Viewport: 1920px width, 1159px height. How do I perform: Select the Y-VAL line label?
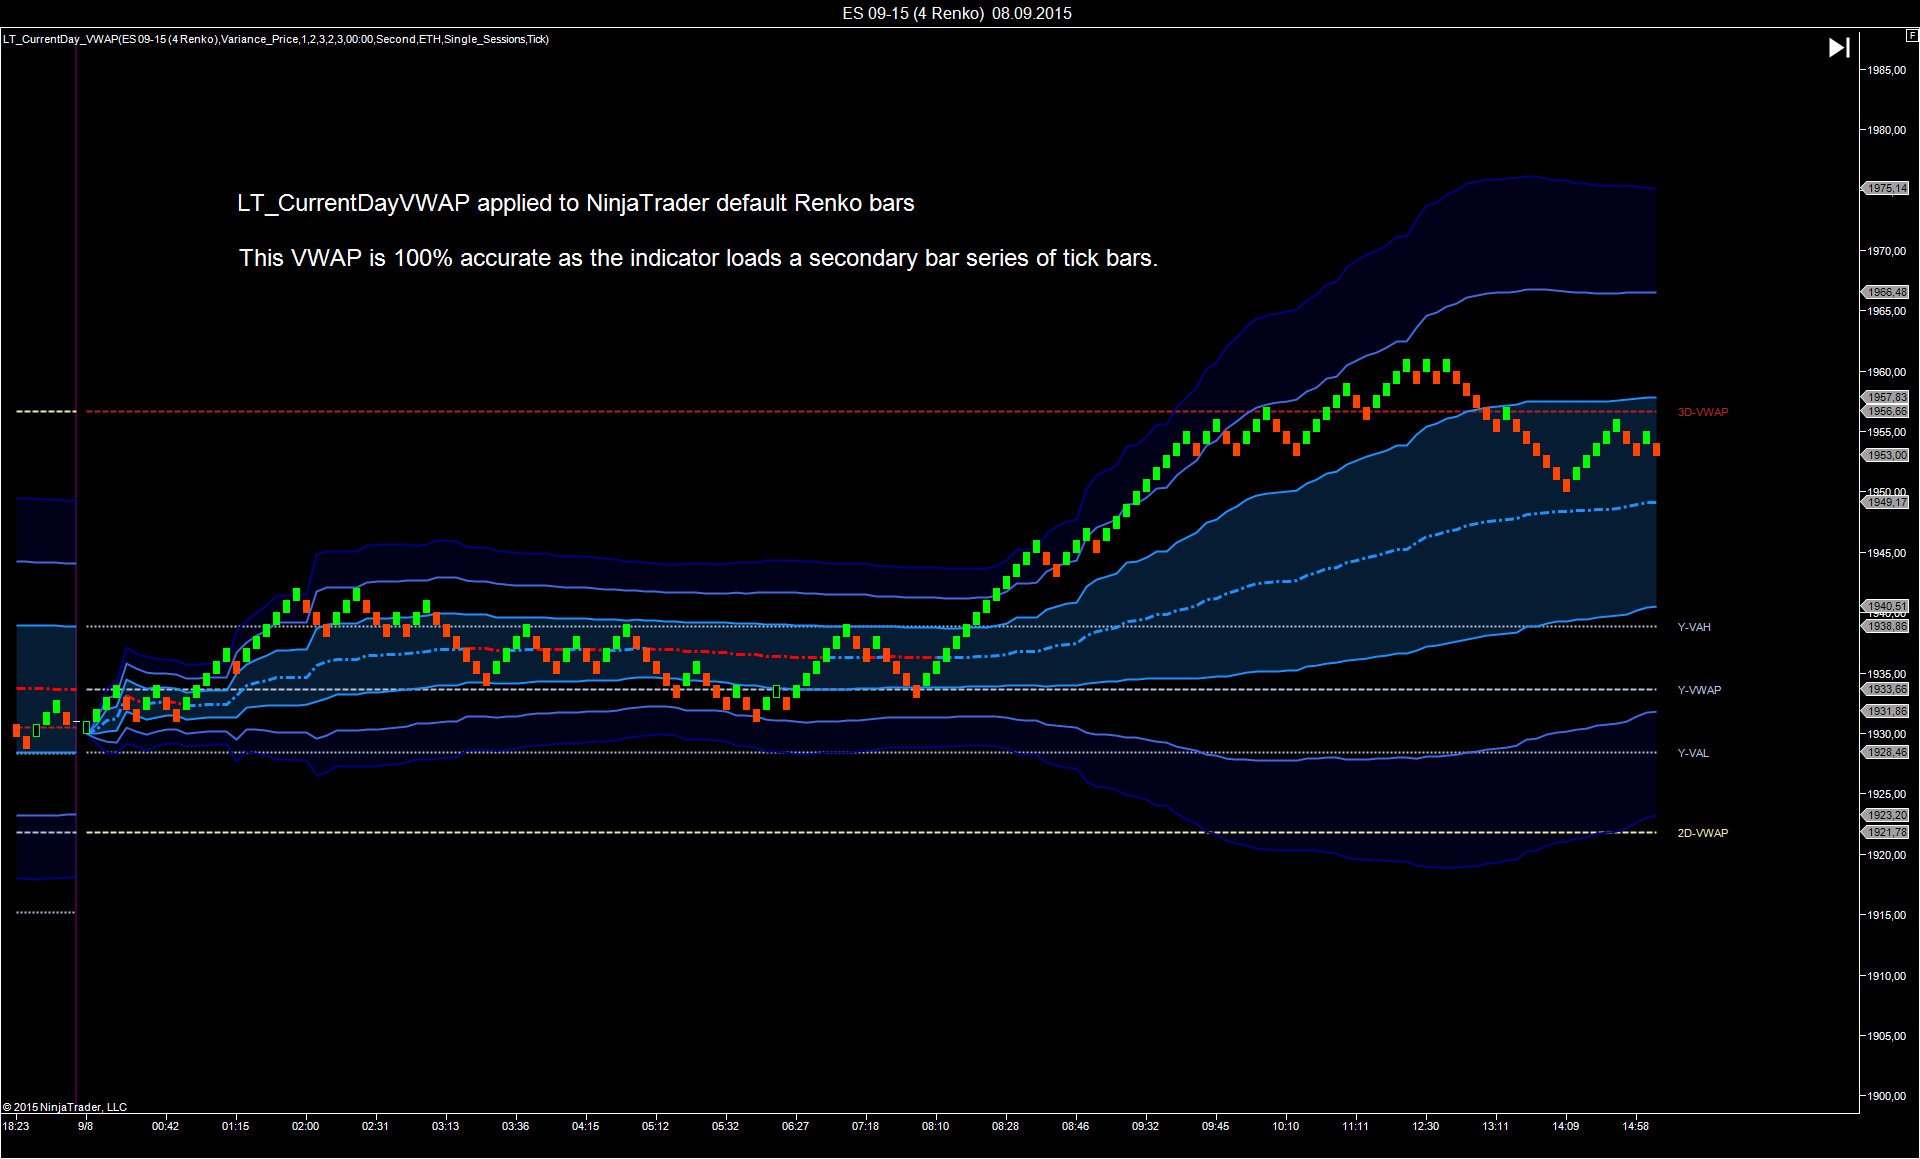[x=1693, y=753]
